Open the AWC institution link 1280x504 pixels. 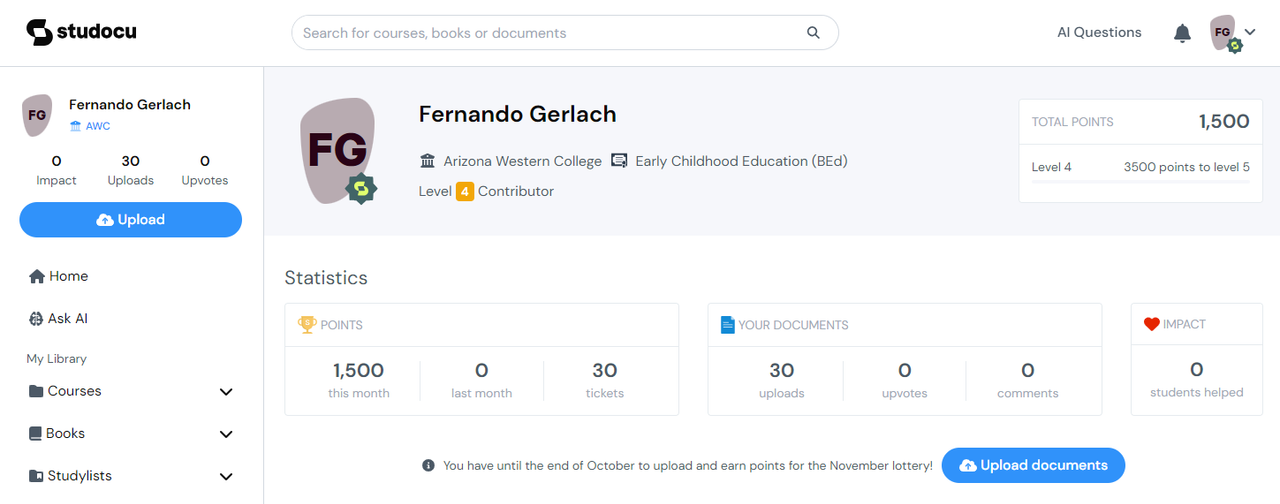pyautogui.click(x=90, y=126)
